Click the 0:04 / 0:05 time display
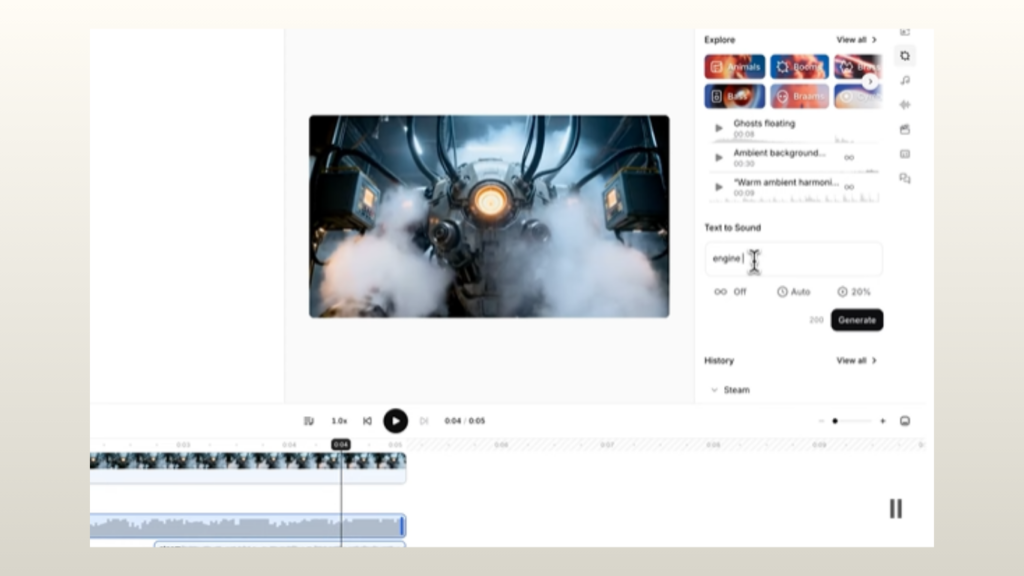This screenshot has height=576, width=1024. (x=464, y=421)
